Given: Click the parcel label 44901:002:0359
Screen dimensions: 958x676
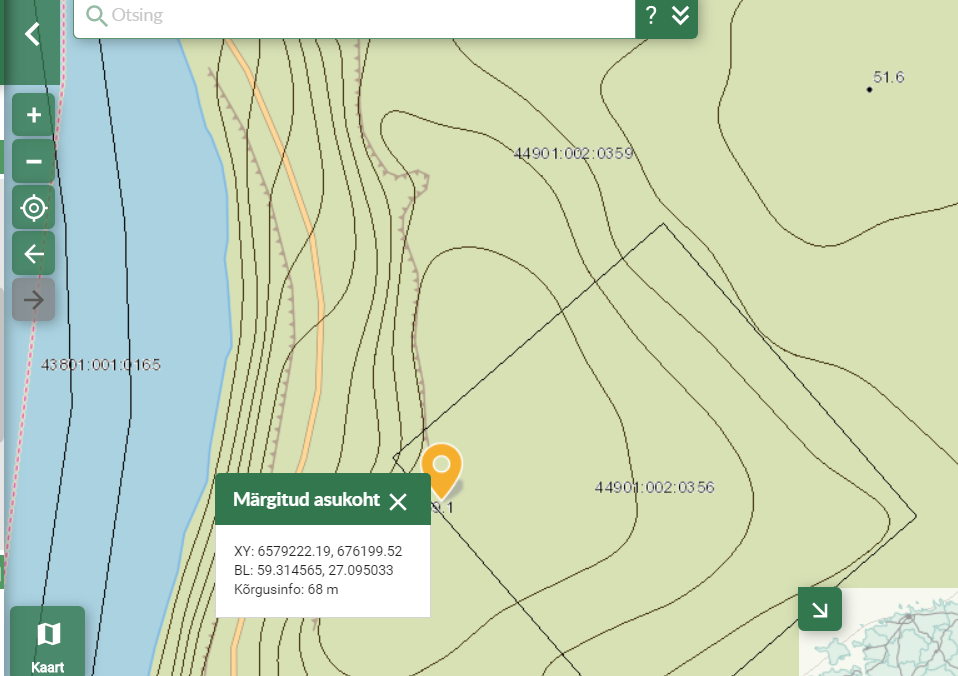Looking at the screenshot, I should [573, 154].
